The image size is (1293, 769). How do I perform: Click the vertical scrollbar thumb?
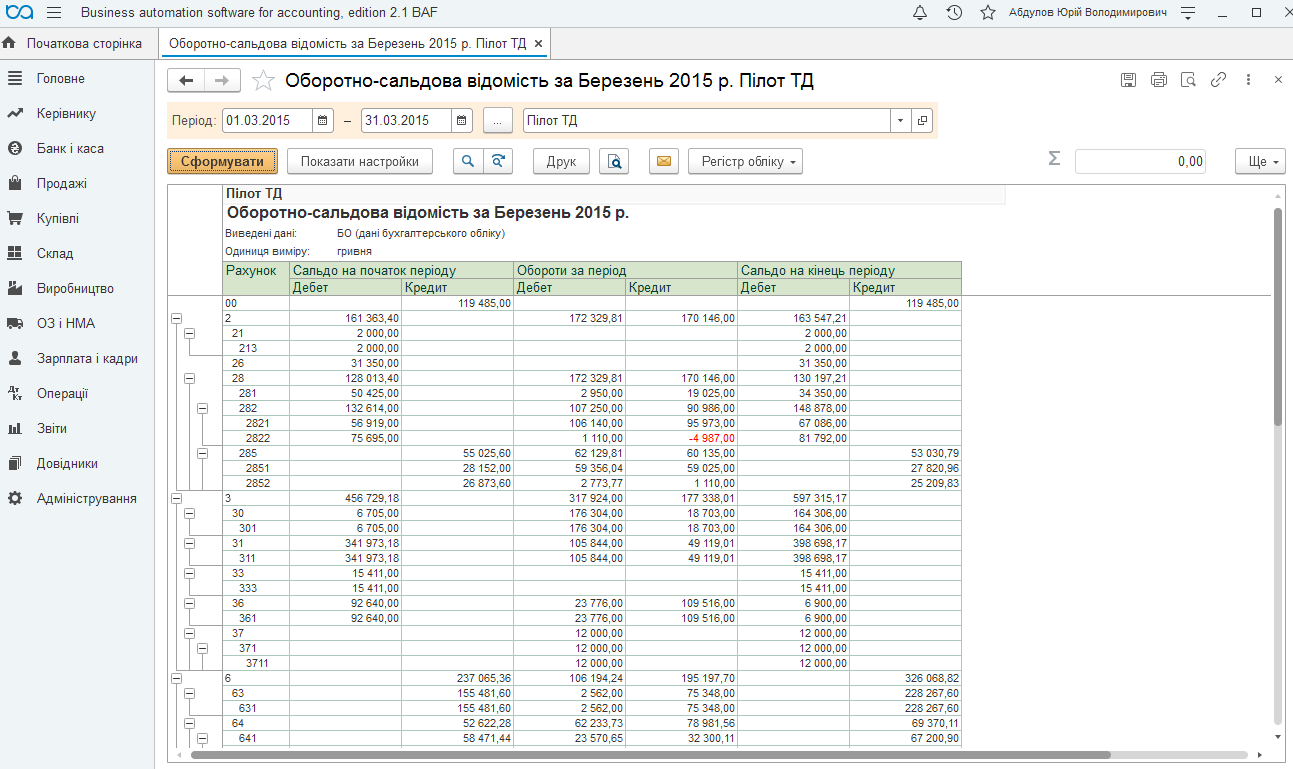[x=1278, y=318]
